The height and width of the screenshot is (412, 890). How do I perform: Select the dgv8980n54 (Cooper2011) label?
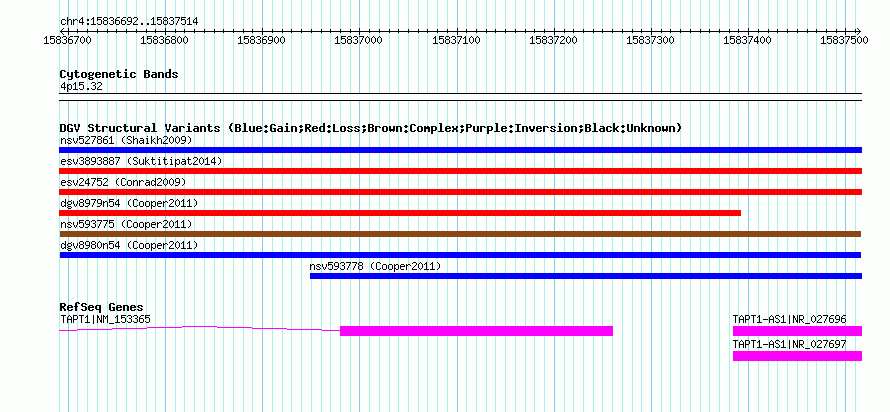[129, 245]
